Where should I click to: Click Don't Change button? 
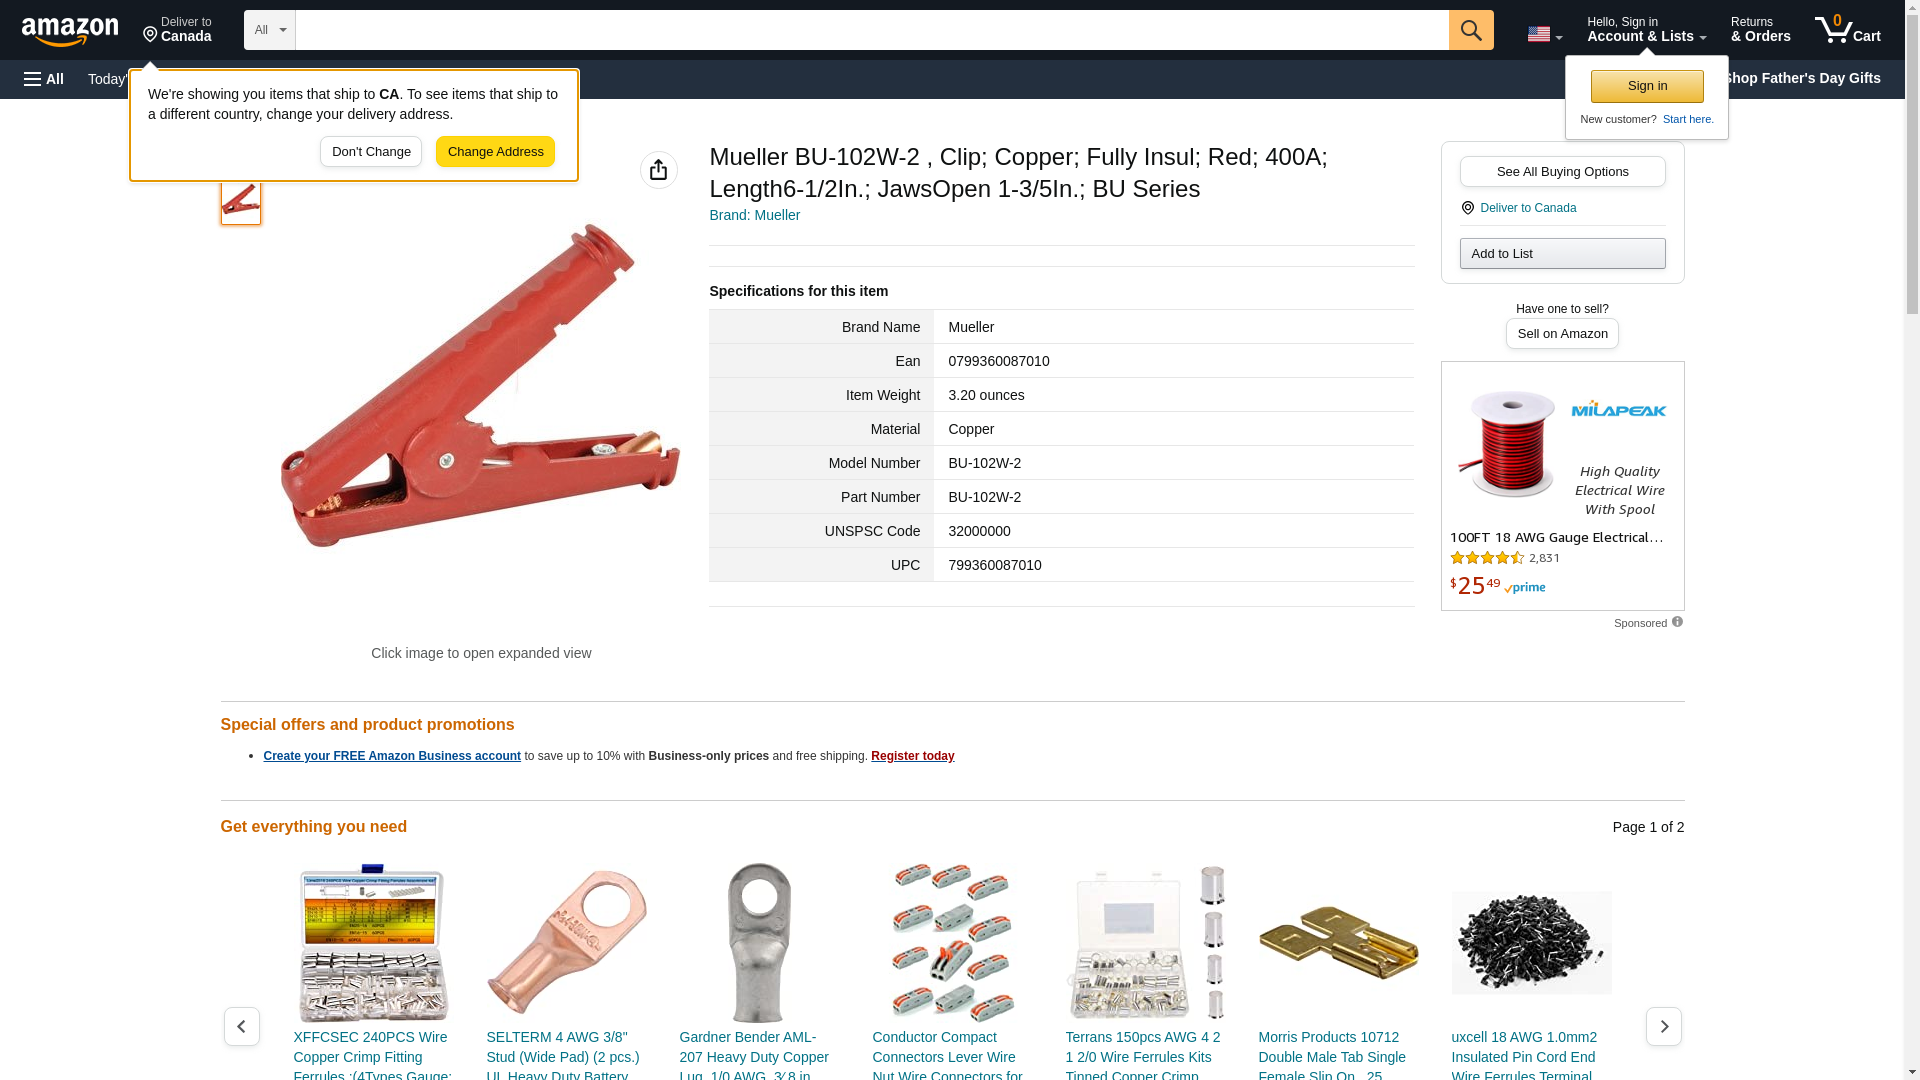371,152
